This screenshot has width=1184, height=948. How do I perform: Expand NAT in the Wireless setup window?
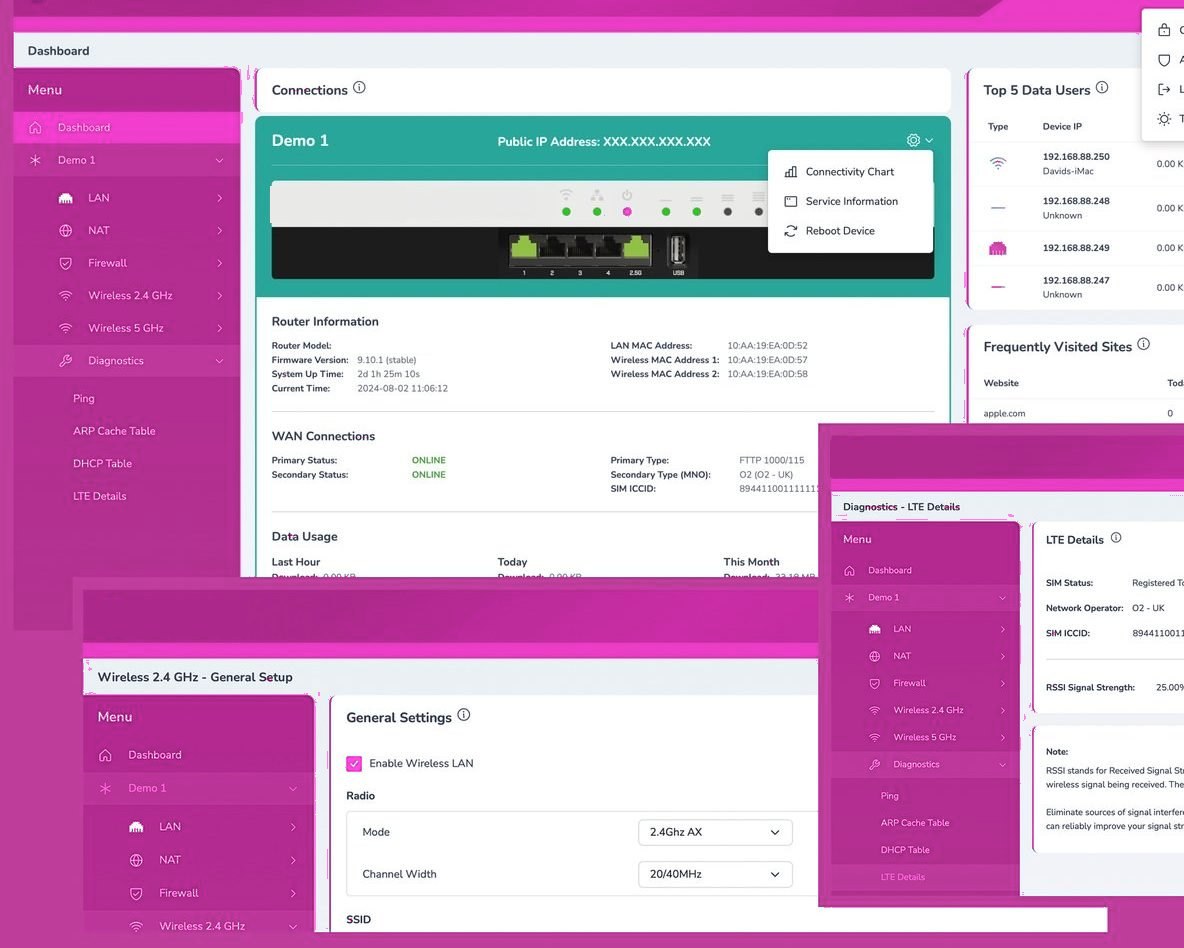click(x=199, y=860)
